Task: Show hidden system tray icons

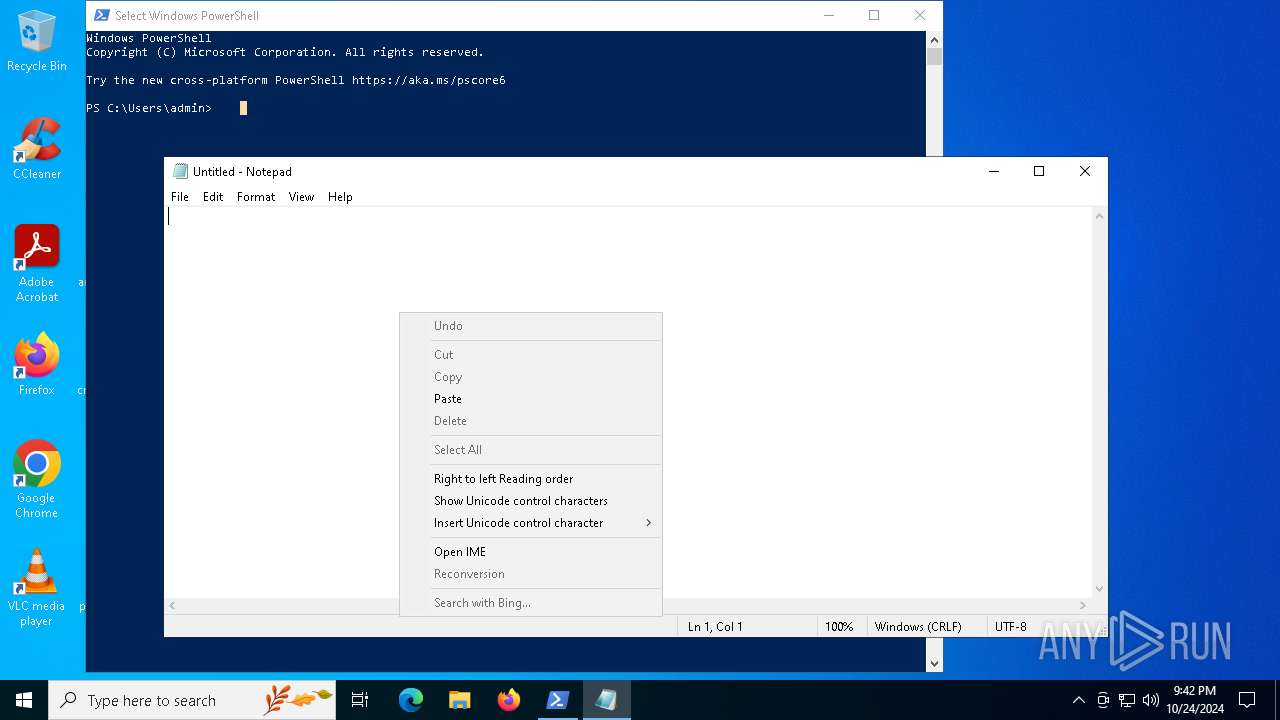Action: tap(1078, 700)
